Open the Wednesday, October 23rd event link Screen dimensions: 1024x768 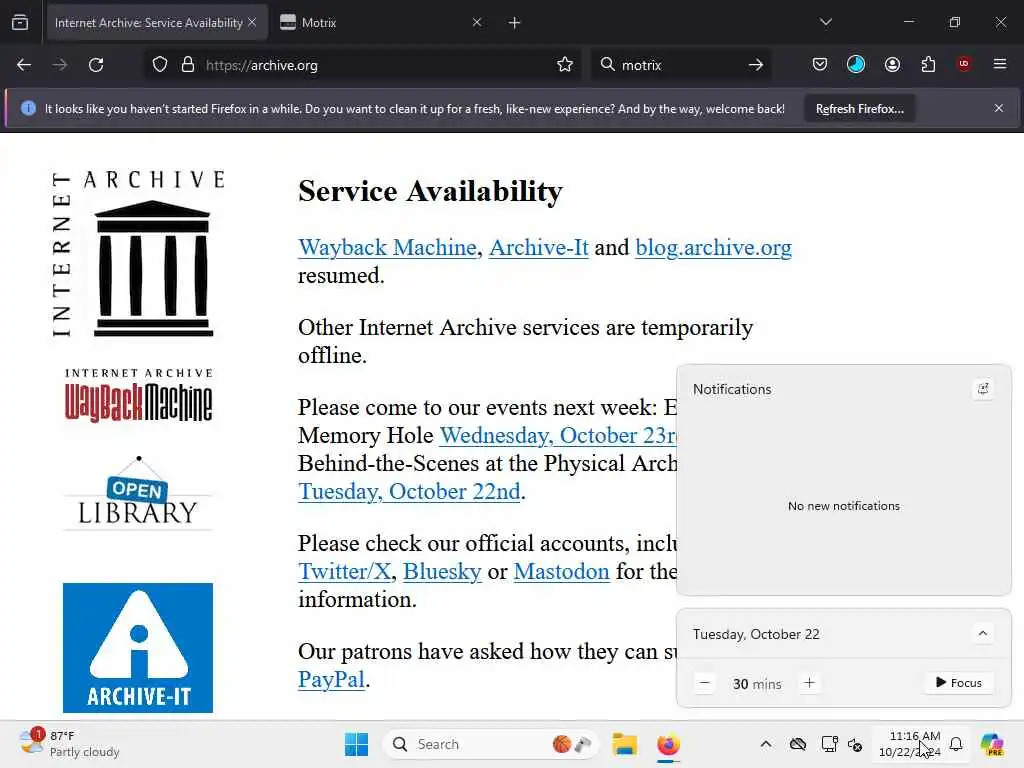(x=558, y=436)
